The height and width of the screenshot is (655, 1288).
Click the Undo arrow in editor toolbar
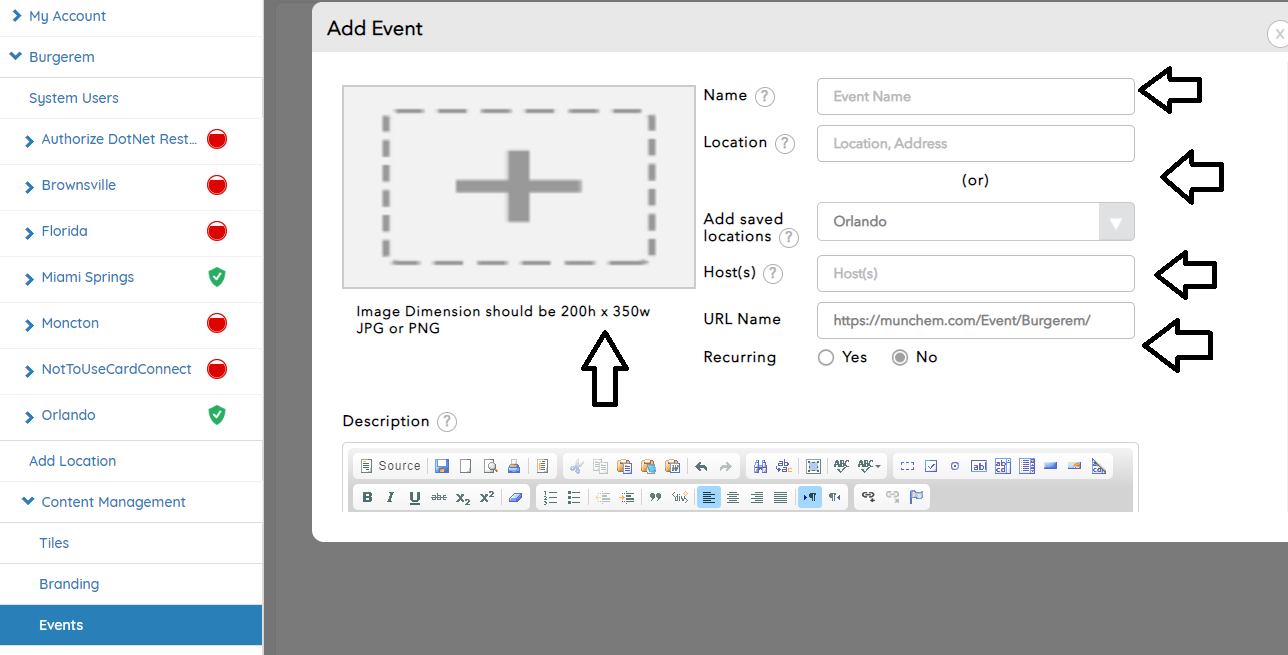tap(701, 466)
